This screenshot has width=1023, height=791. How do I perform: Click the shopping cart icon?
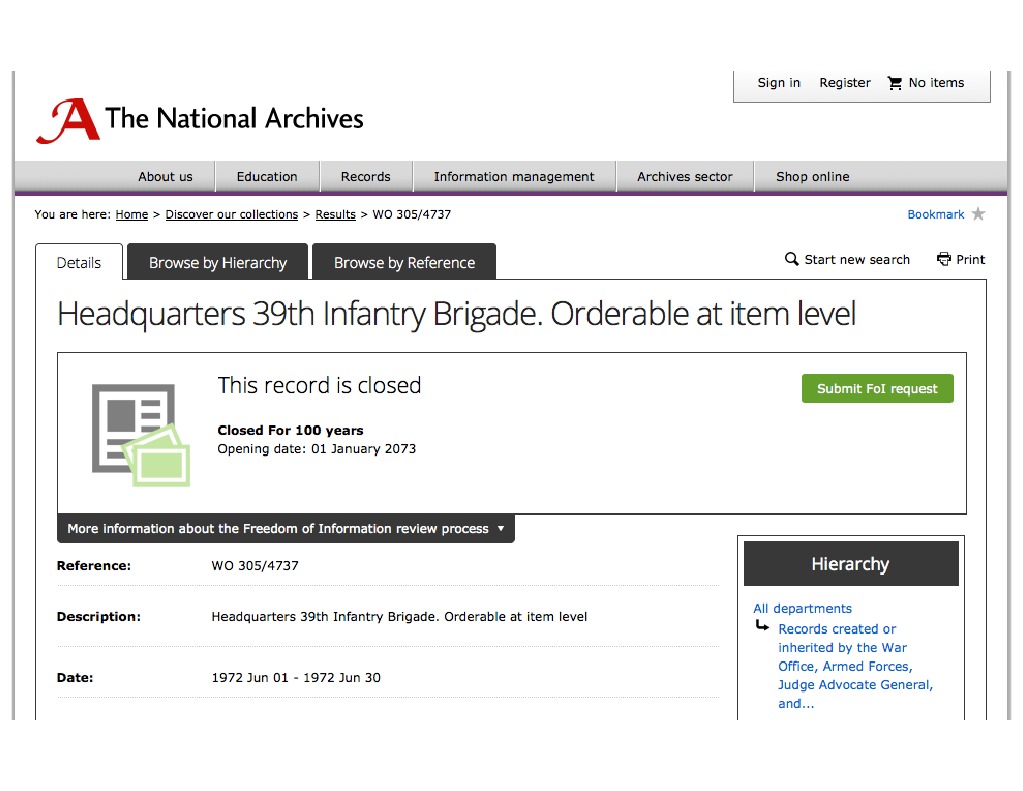[x=894, y=83]
